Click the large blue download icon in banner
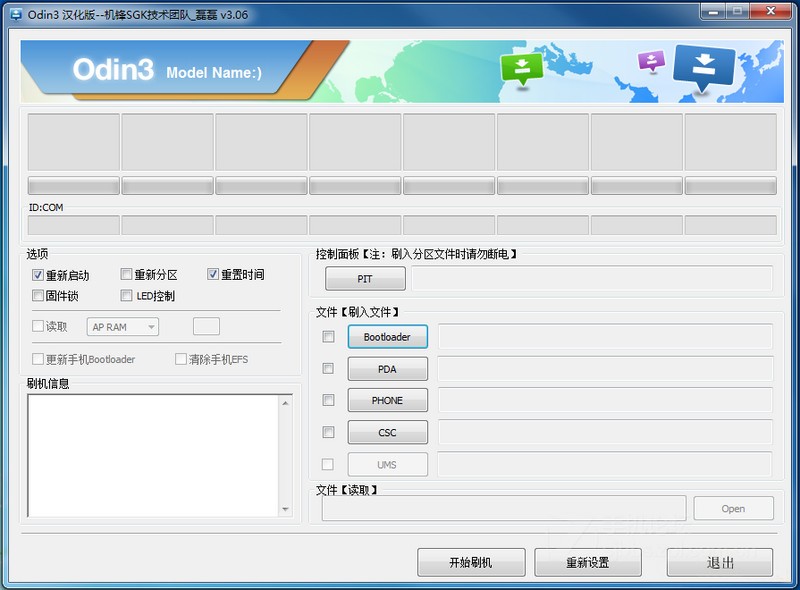Image resolution: width=800 pixels, height=590 pixels. (x=704, y=68)
